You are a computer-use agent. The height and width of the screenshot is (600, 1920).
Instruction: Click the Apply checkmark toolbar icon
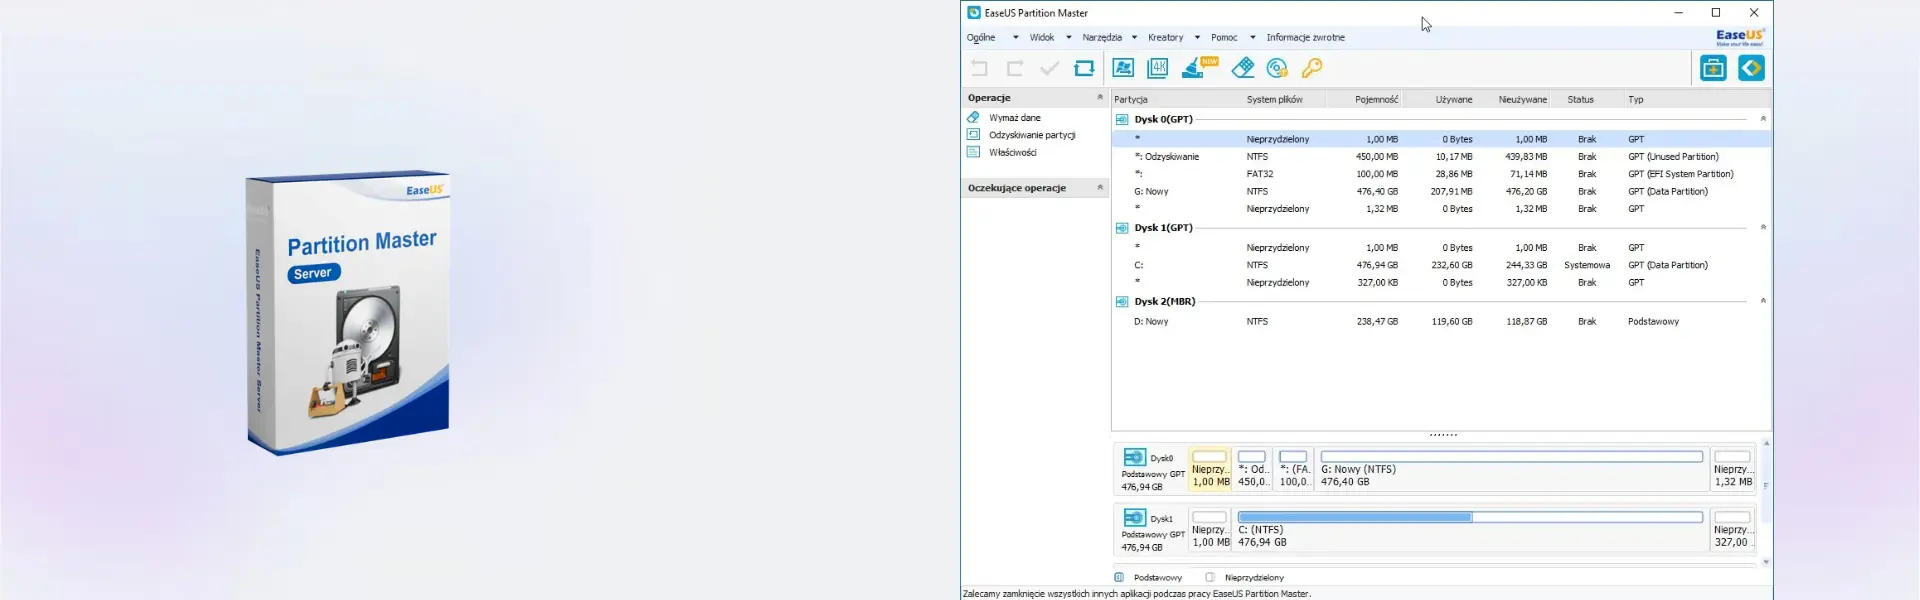coord(1049,68)
